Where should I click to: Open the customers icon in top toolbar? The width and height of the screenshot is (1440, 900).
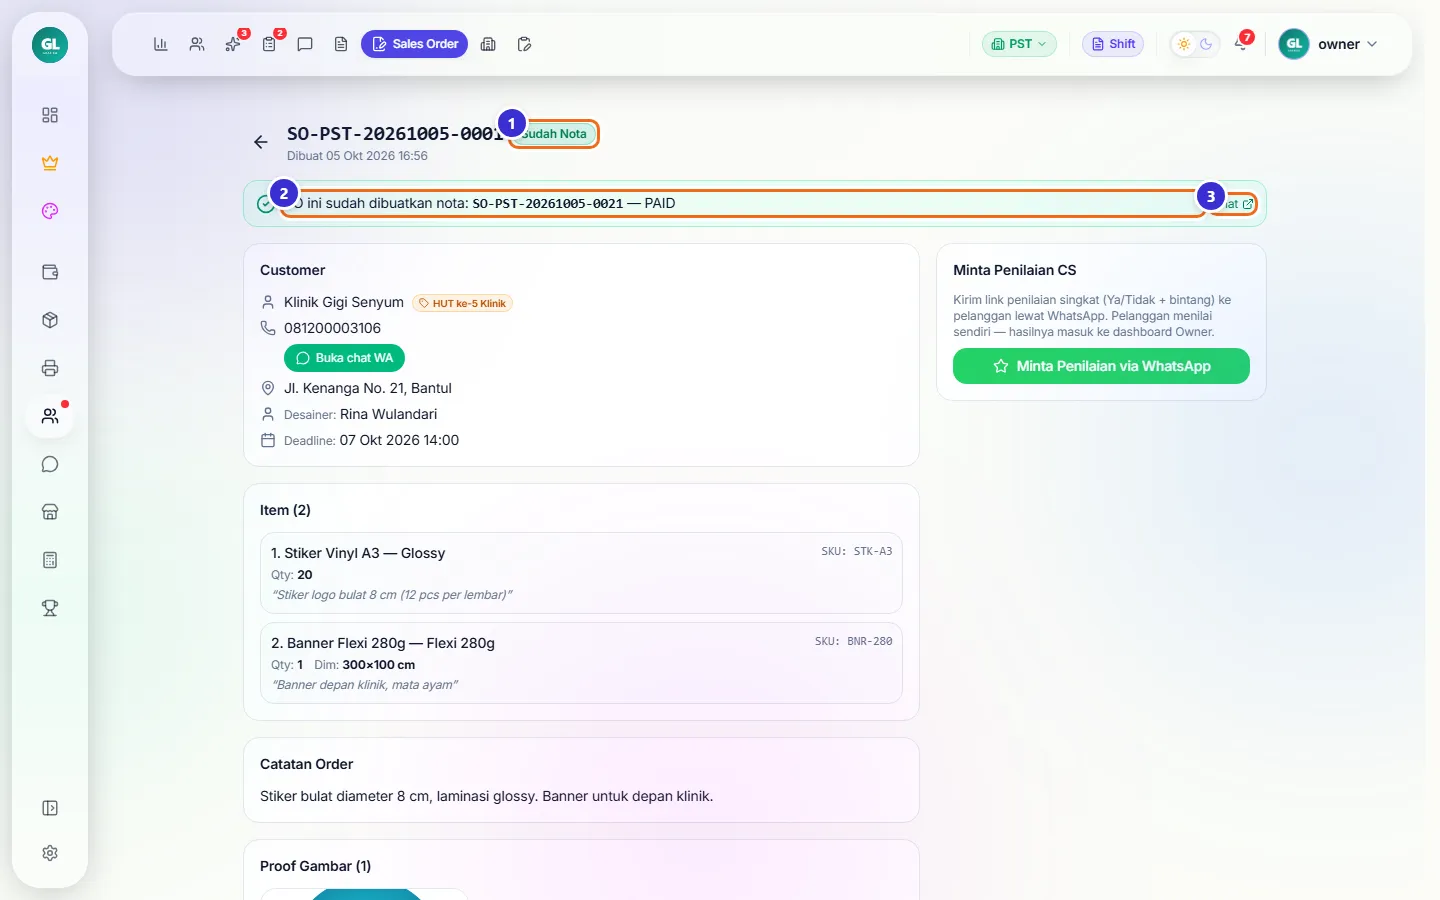tap(197, 44)
